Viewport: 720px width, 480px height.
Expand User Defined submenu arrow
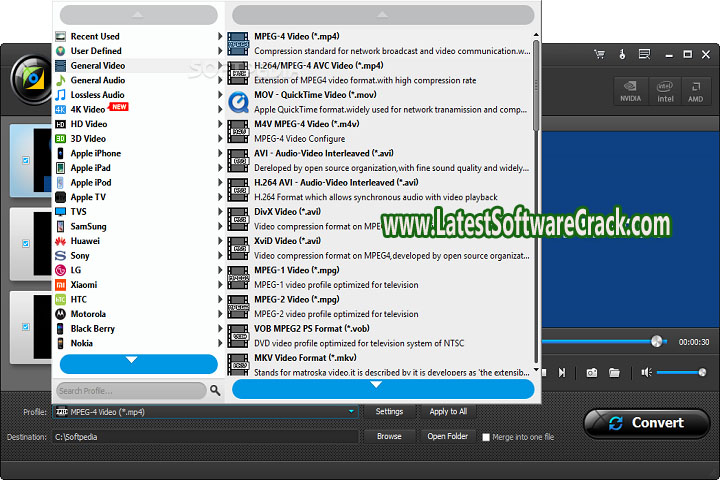click(x=220, y=51)
